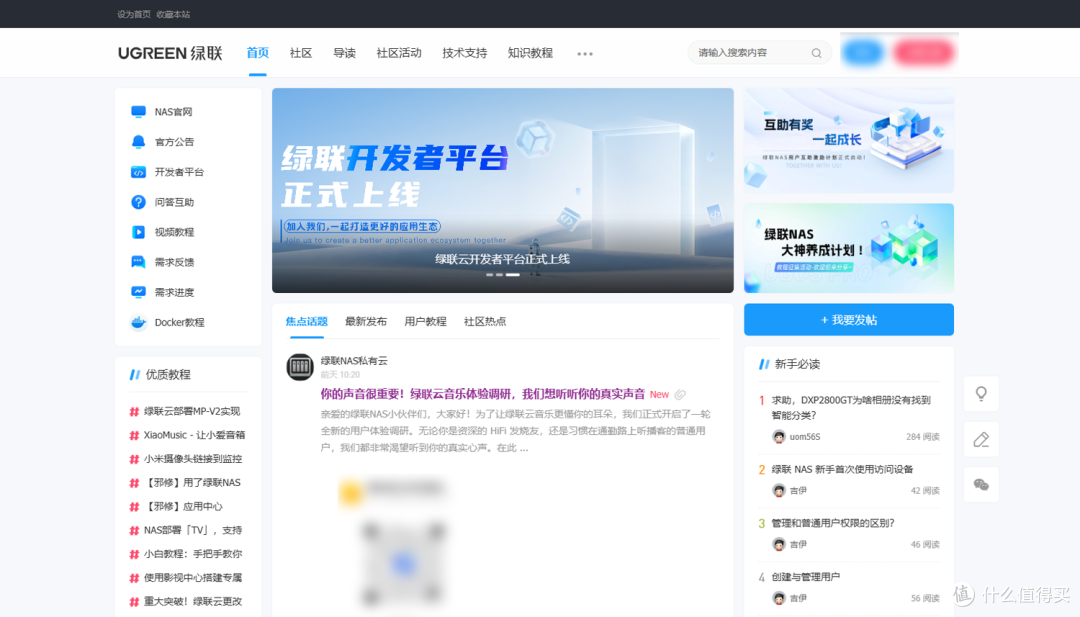Click the UGREEN 绿联 logo
Viewport: 1080px width, 617px height.
point(170,53)
